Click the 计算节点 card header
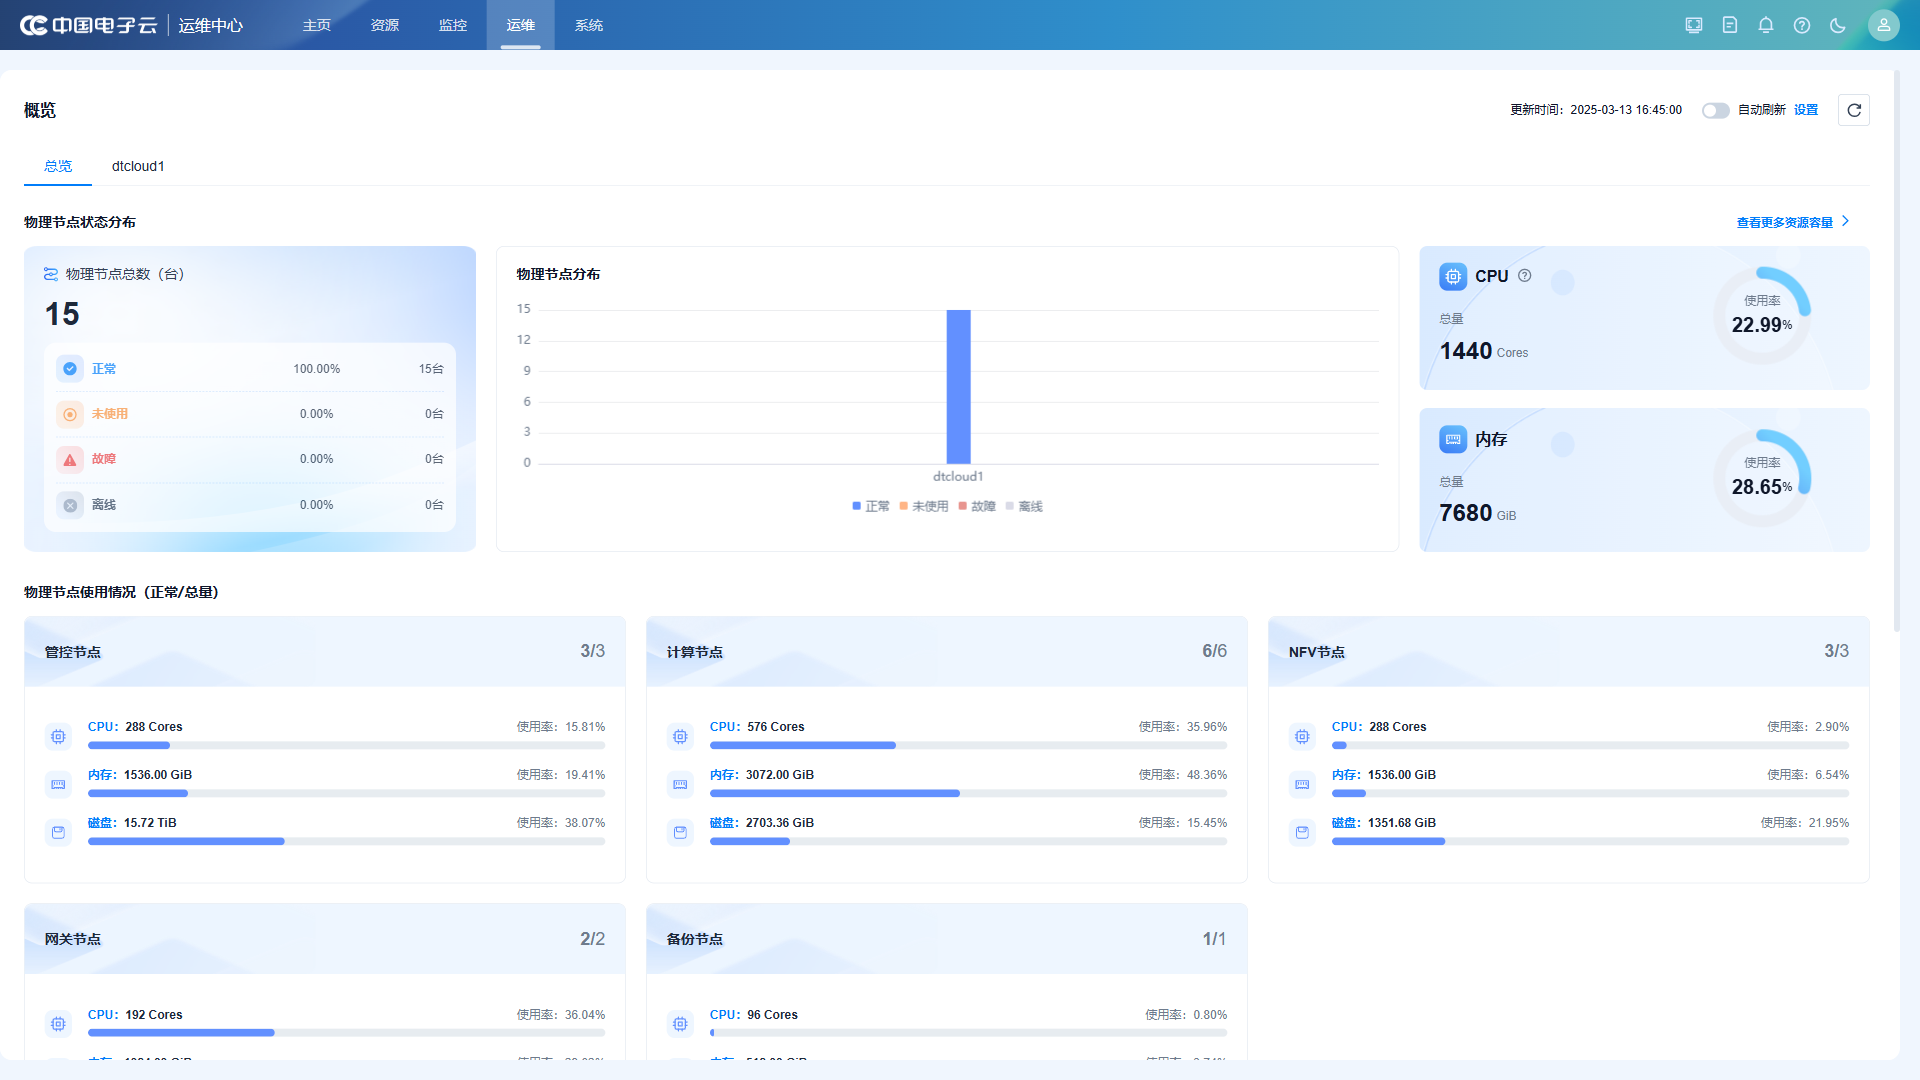1920x1080 pixels. (x=947, y=652)
